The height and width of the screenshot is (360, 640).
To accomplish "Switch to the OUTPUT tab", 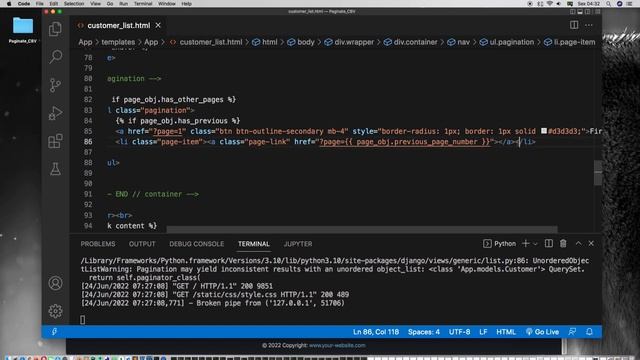I will pyautogui.click(x=142, y=244).
